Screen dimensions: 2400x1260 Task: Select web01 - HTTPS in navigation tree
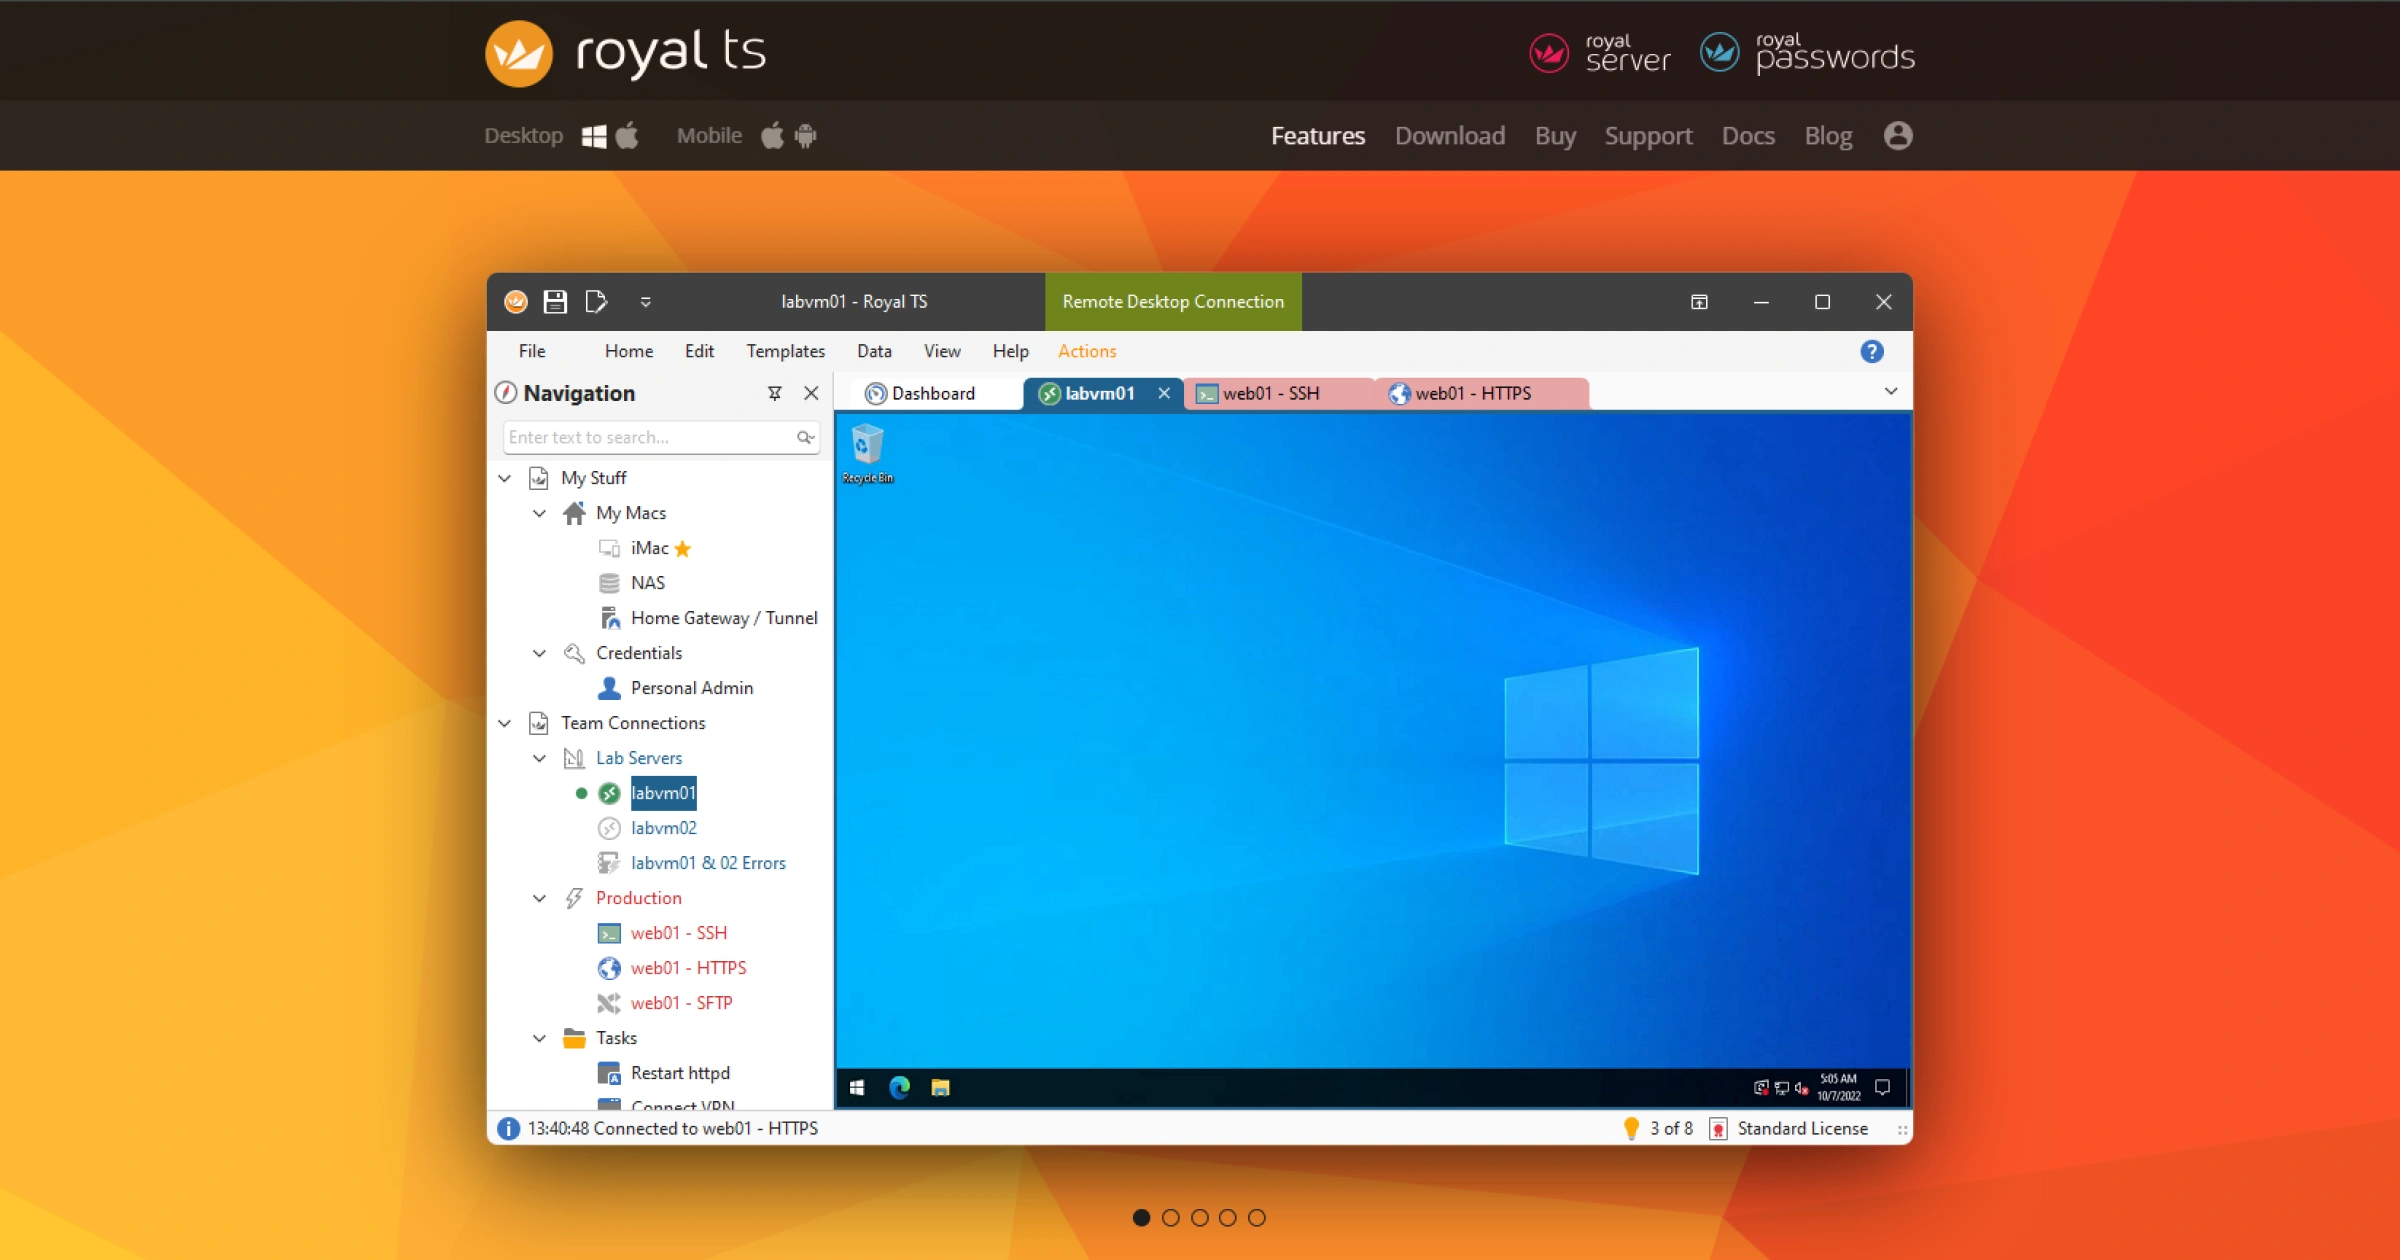(688, 968)
